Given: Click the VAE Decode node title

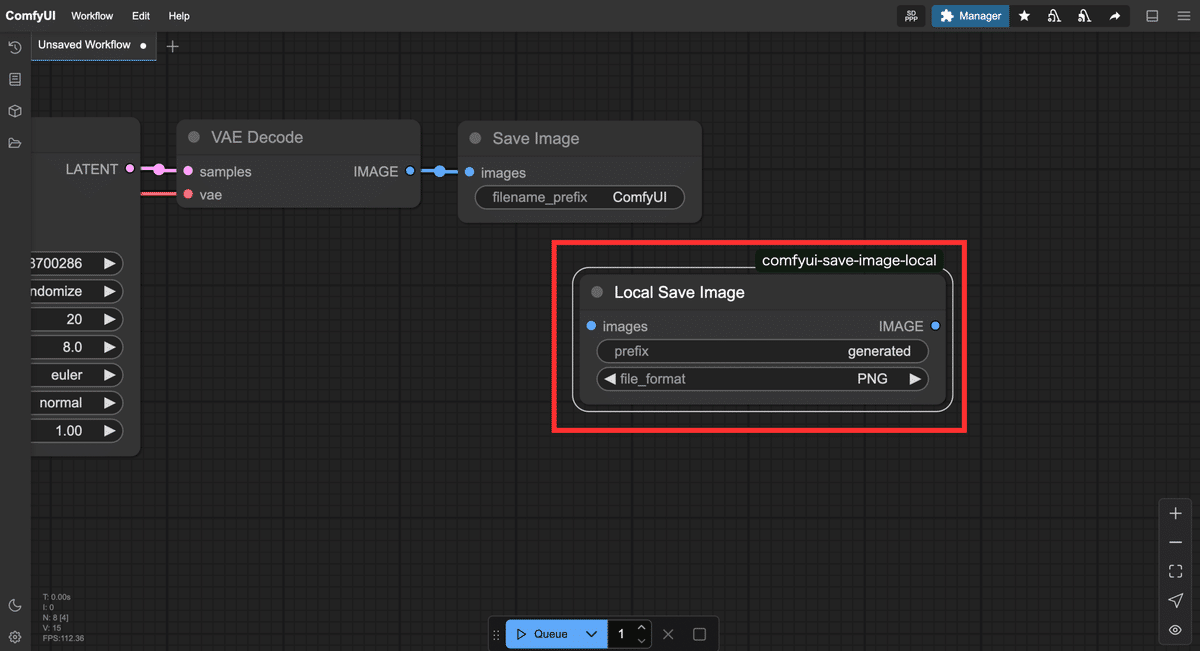Looking at the screenshot, I should coord(257,138).
